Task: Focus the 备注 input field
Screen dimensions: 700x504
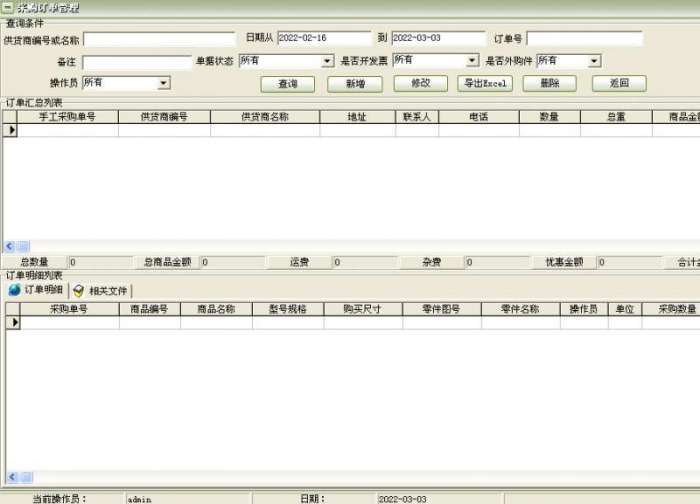Action: [x=137, y=62]
